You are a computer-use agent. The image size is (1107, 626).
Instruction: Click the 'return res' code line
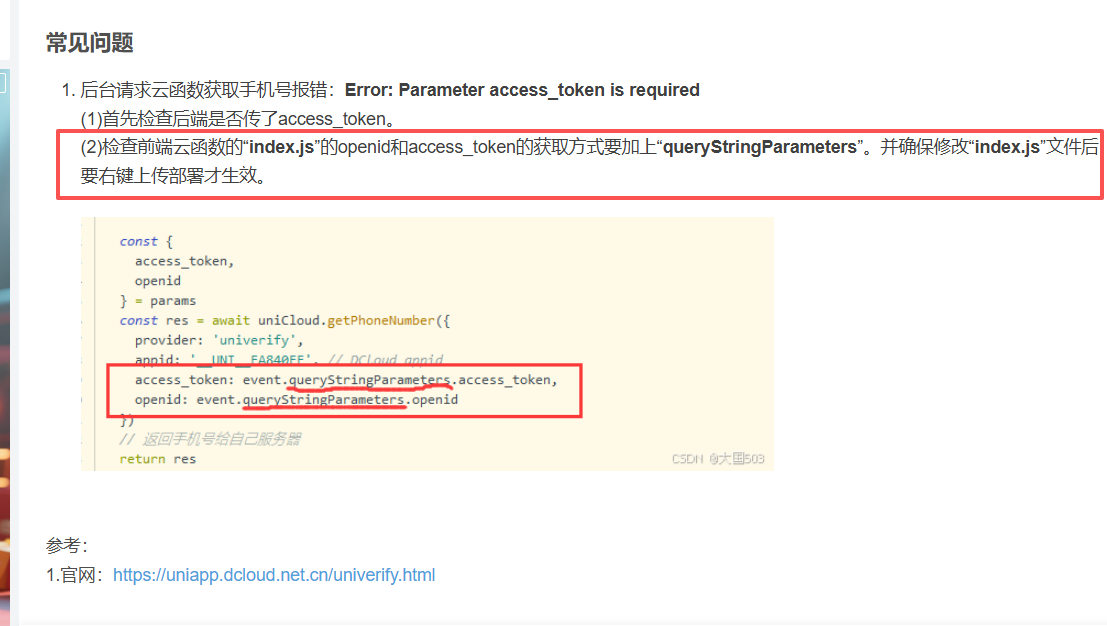click(157, 459)
